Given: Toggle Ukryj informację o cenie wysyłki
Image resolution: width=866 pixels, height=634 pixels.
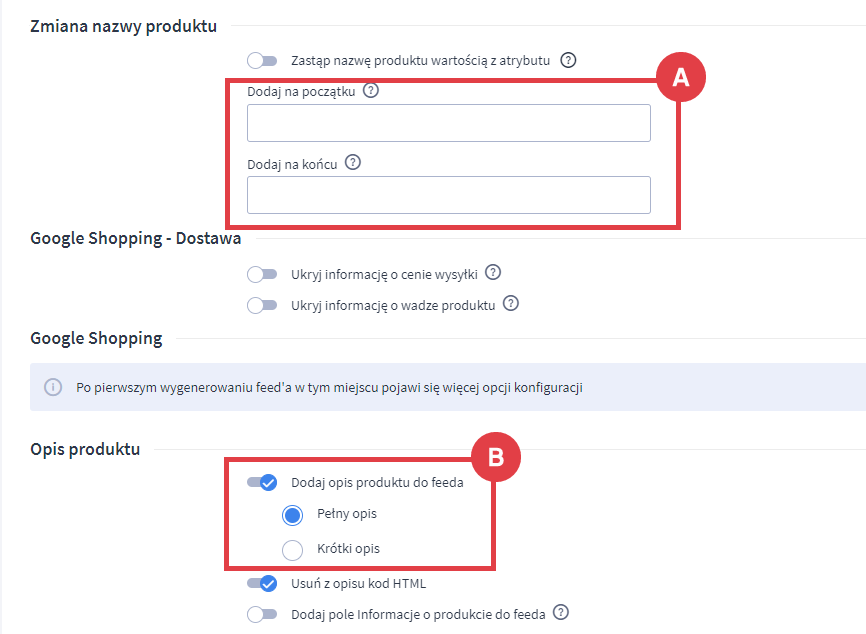Looking at the screenshot, I should [x=262, y=274].
